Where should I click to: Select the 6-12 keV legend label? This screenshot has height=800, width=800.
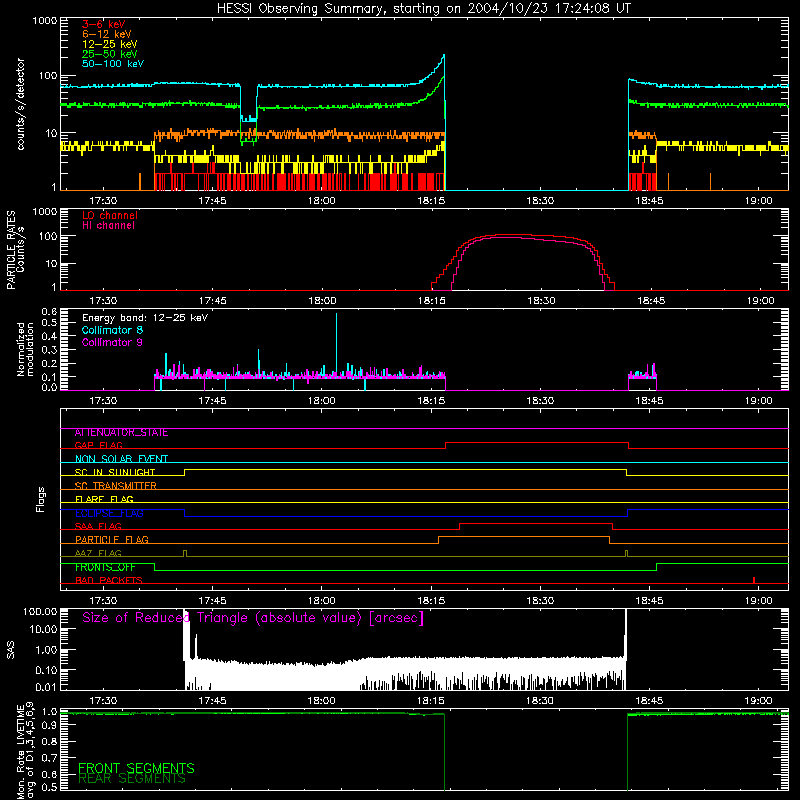pos(106,34)
